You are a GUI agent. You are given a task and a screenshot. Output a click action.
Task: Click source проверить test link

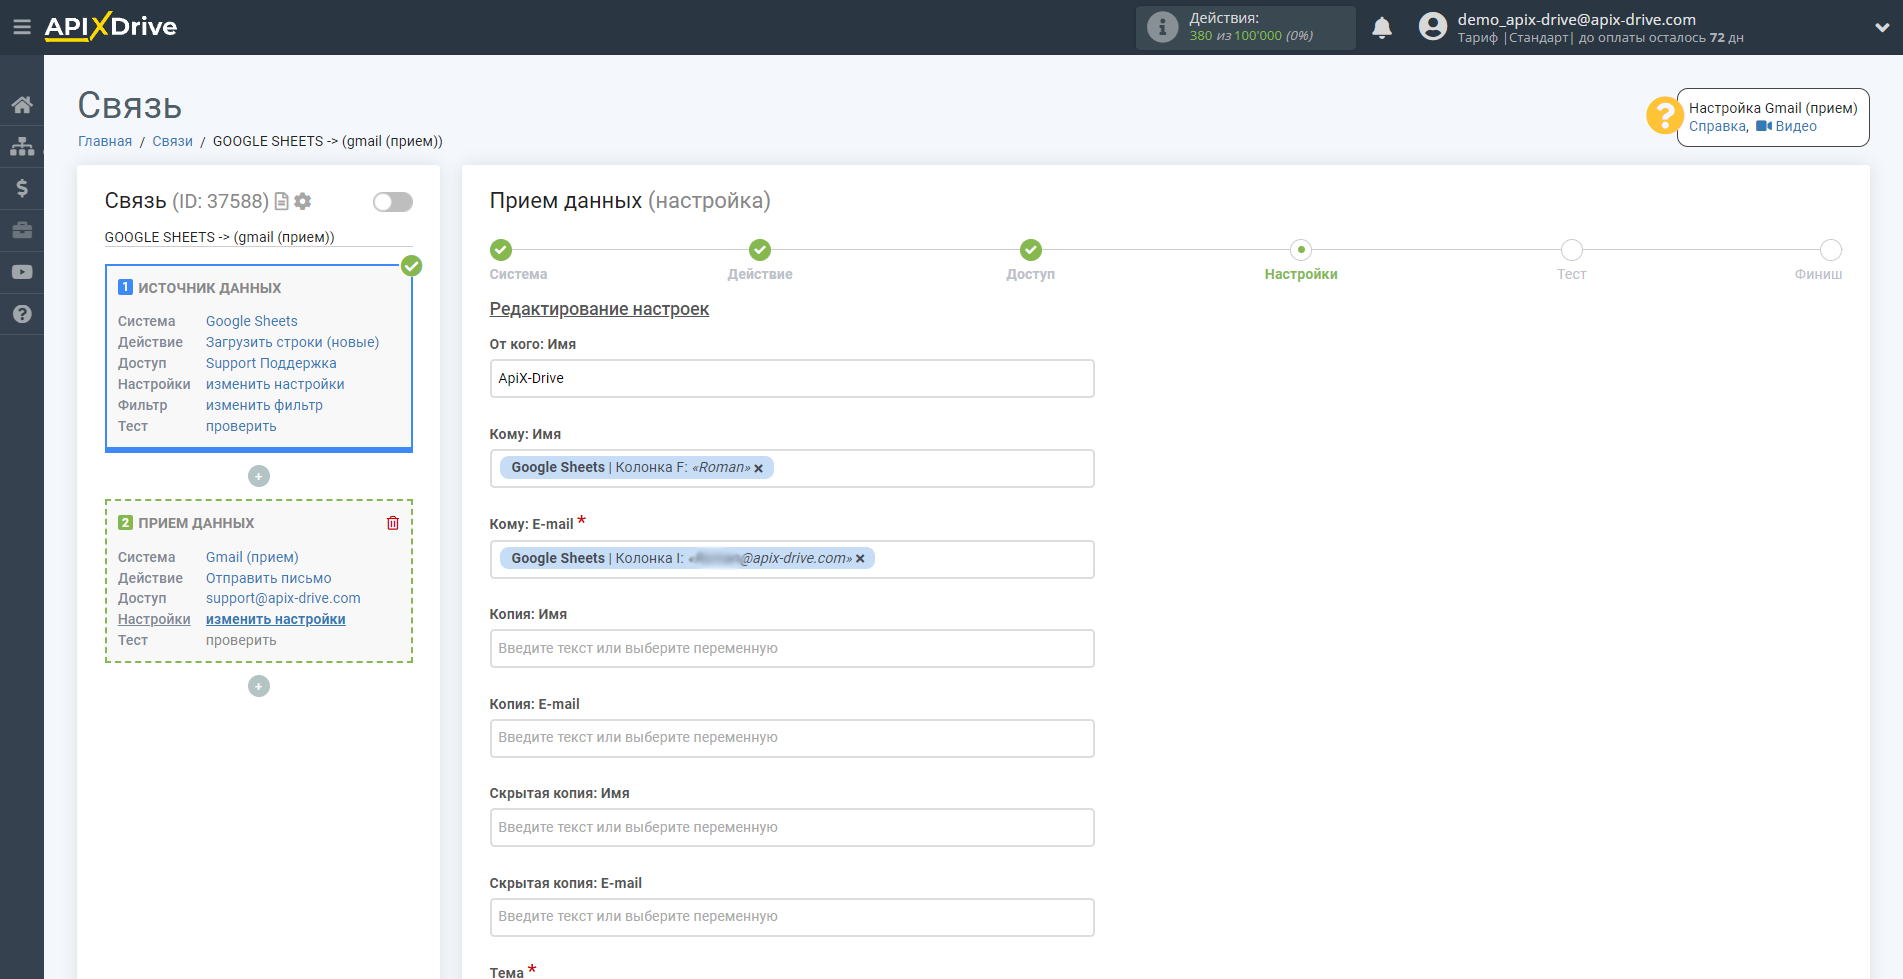pos(241,427)
